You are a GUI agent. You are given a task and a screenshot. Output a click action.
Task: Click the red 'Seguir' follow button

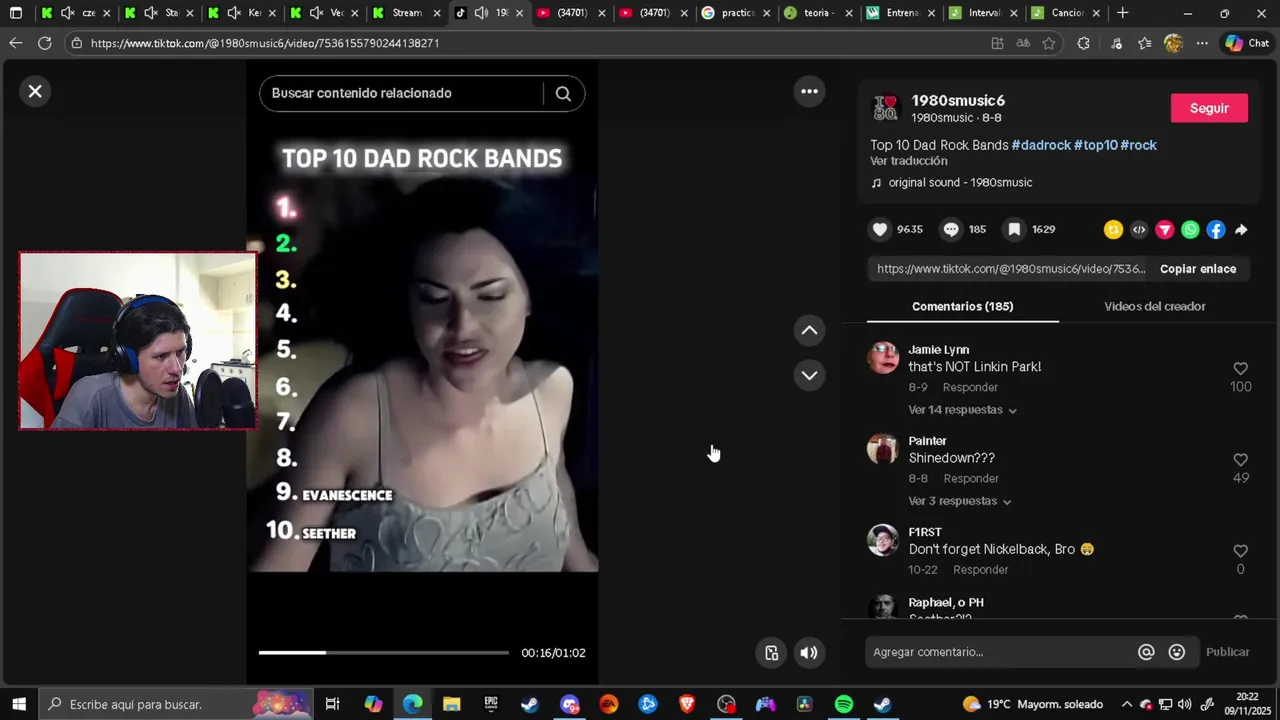point(1209,108)
